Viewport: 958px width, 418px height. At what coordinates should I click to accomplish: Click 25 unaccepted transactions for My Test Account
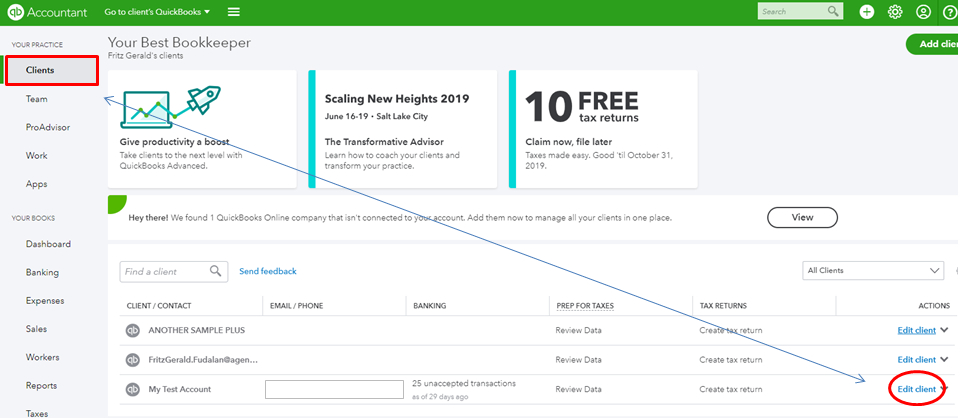point(464,384)
